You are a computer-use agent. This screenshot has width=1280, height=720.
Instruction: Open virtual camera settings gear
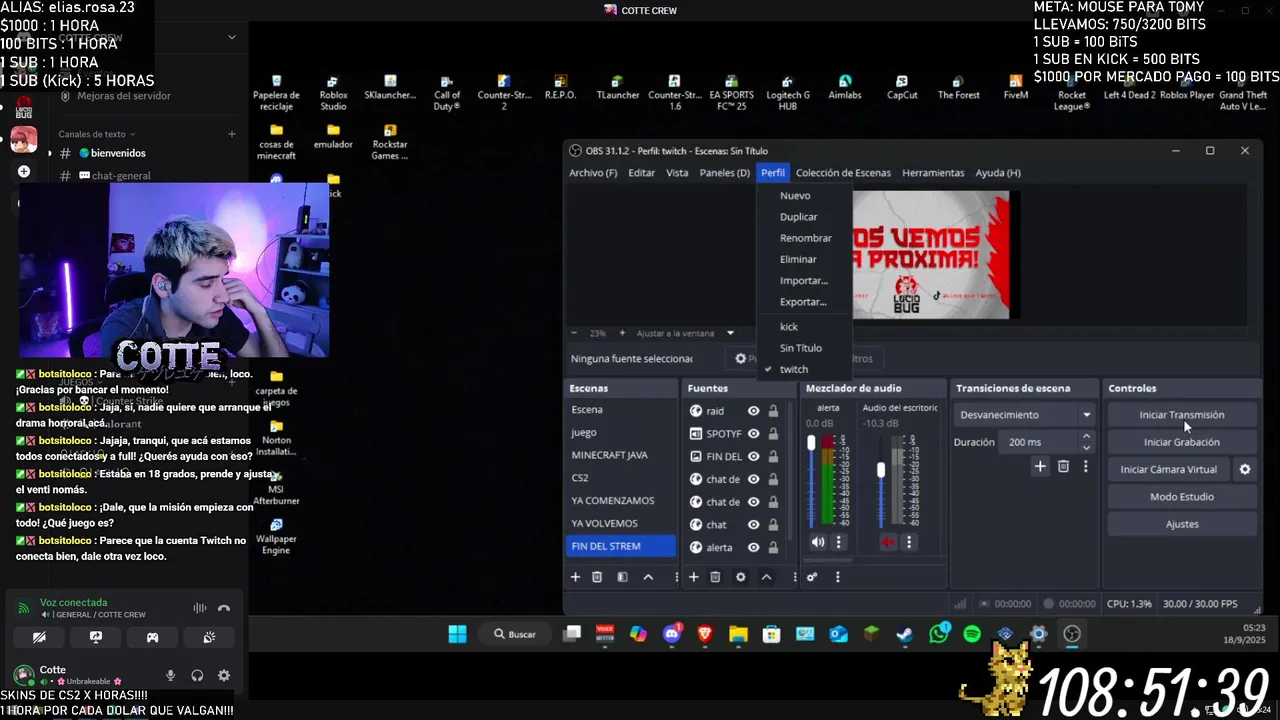click(1245, 469)
